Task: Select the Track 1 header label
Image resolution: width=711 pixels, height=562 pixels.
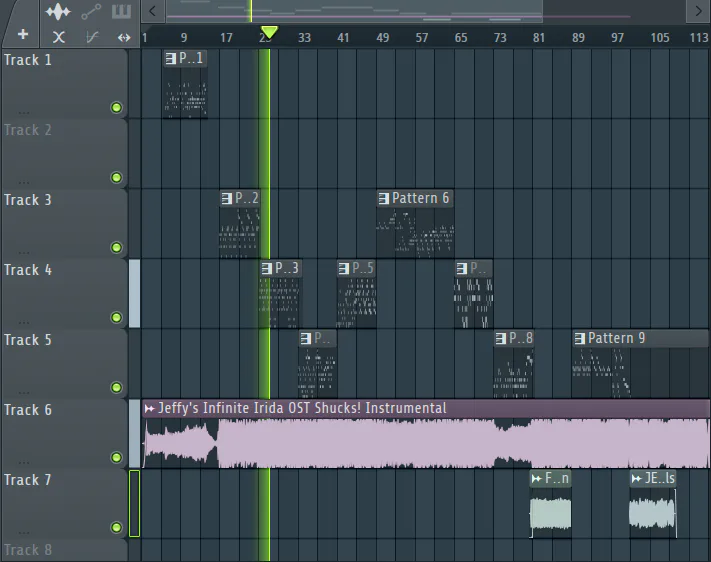Action: (x=28, y=60)
